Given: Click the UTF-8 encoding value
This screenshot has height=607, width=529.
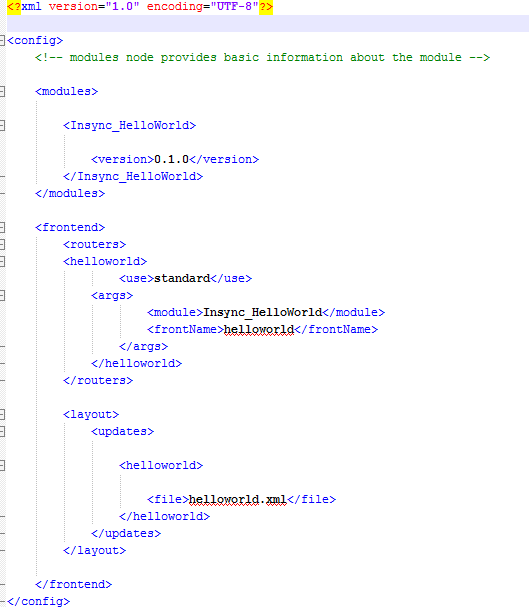Looking at the screenshot, I should pyautogui.click(x=234, y=7).
